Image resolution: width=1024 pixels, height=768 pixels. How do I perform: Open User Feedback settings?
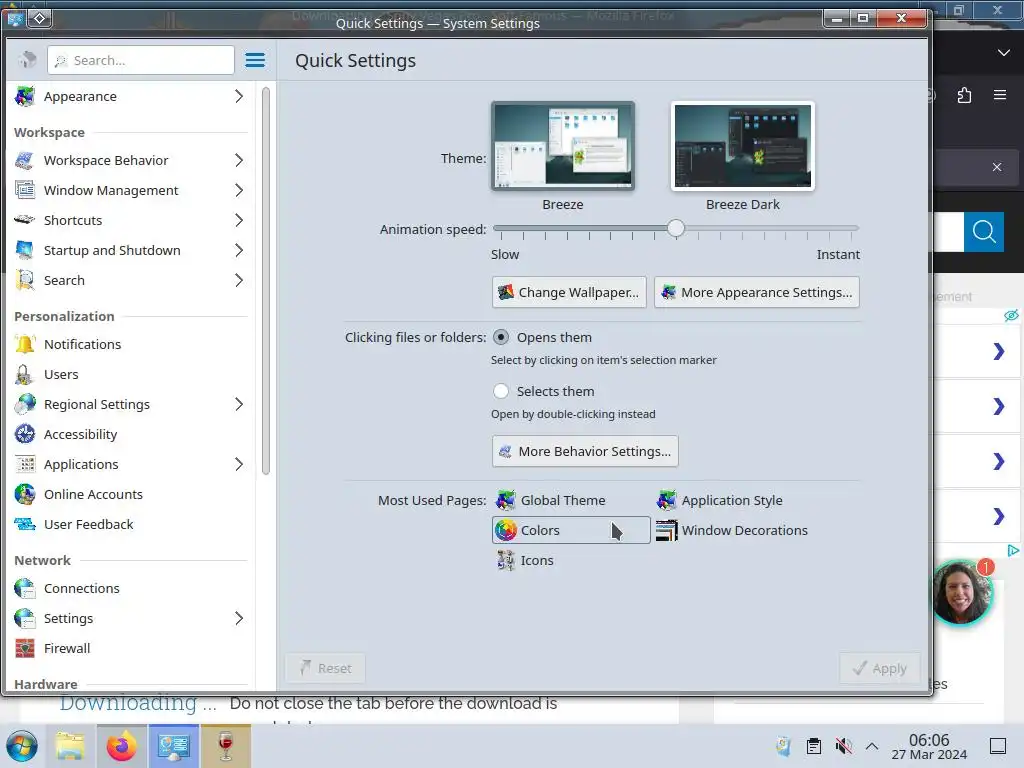pos(130,524)
